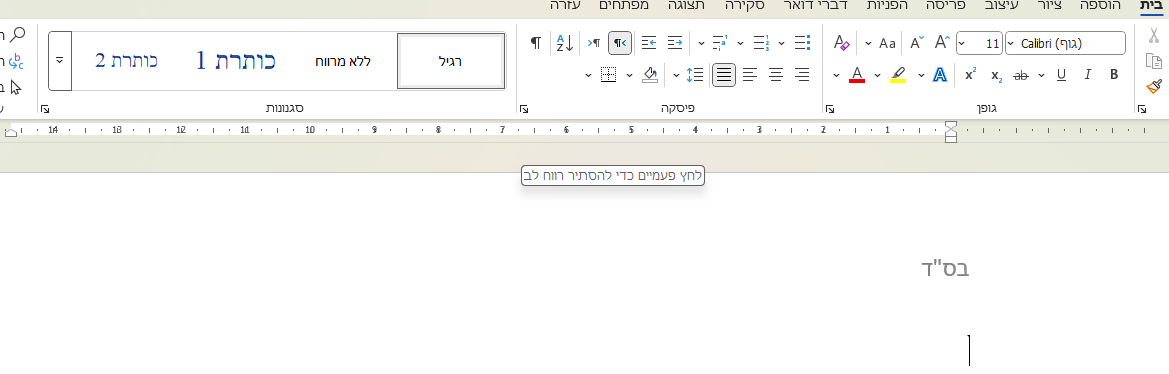Switch to the הפניות tab
The height and width of the screenshot is (374, 1169).
(x=886, y=5)
